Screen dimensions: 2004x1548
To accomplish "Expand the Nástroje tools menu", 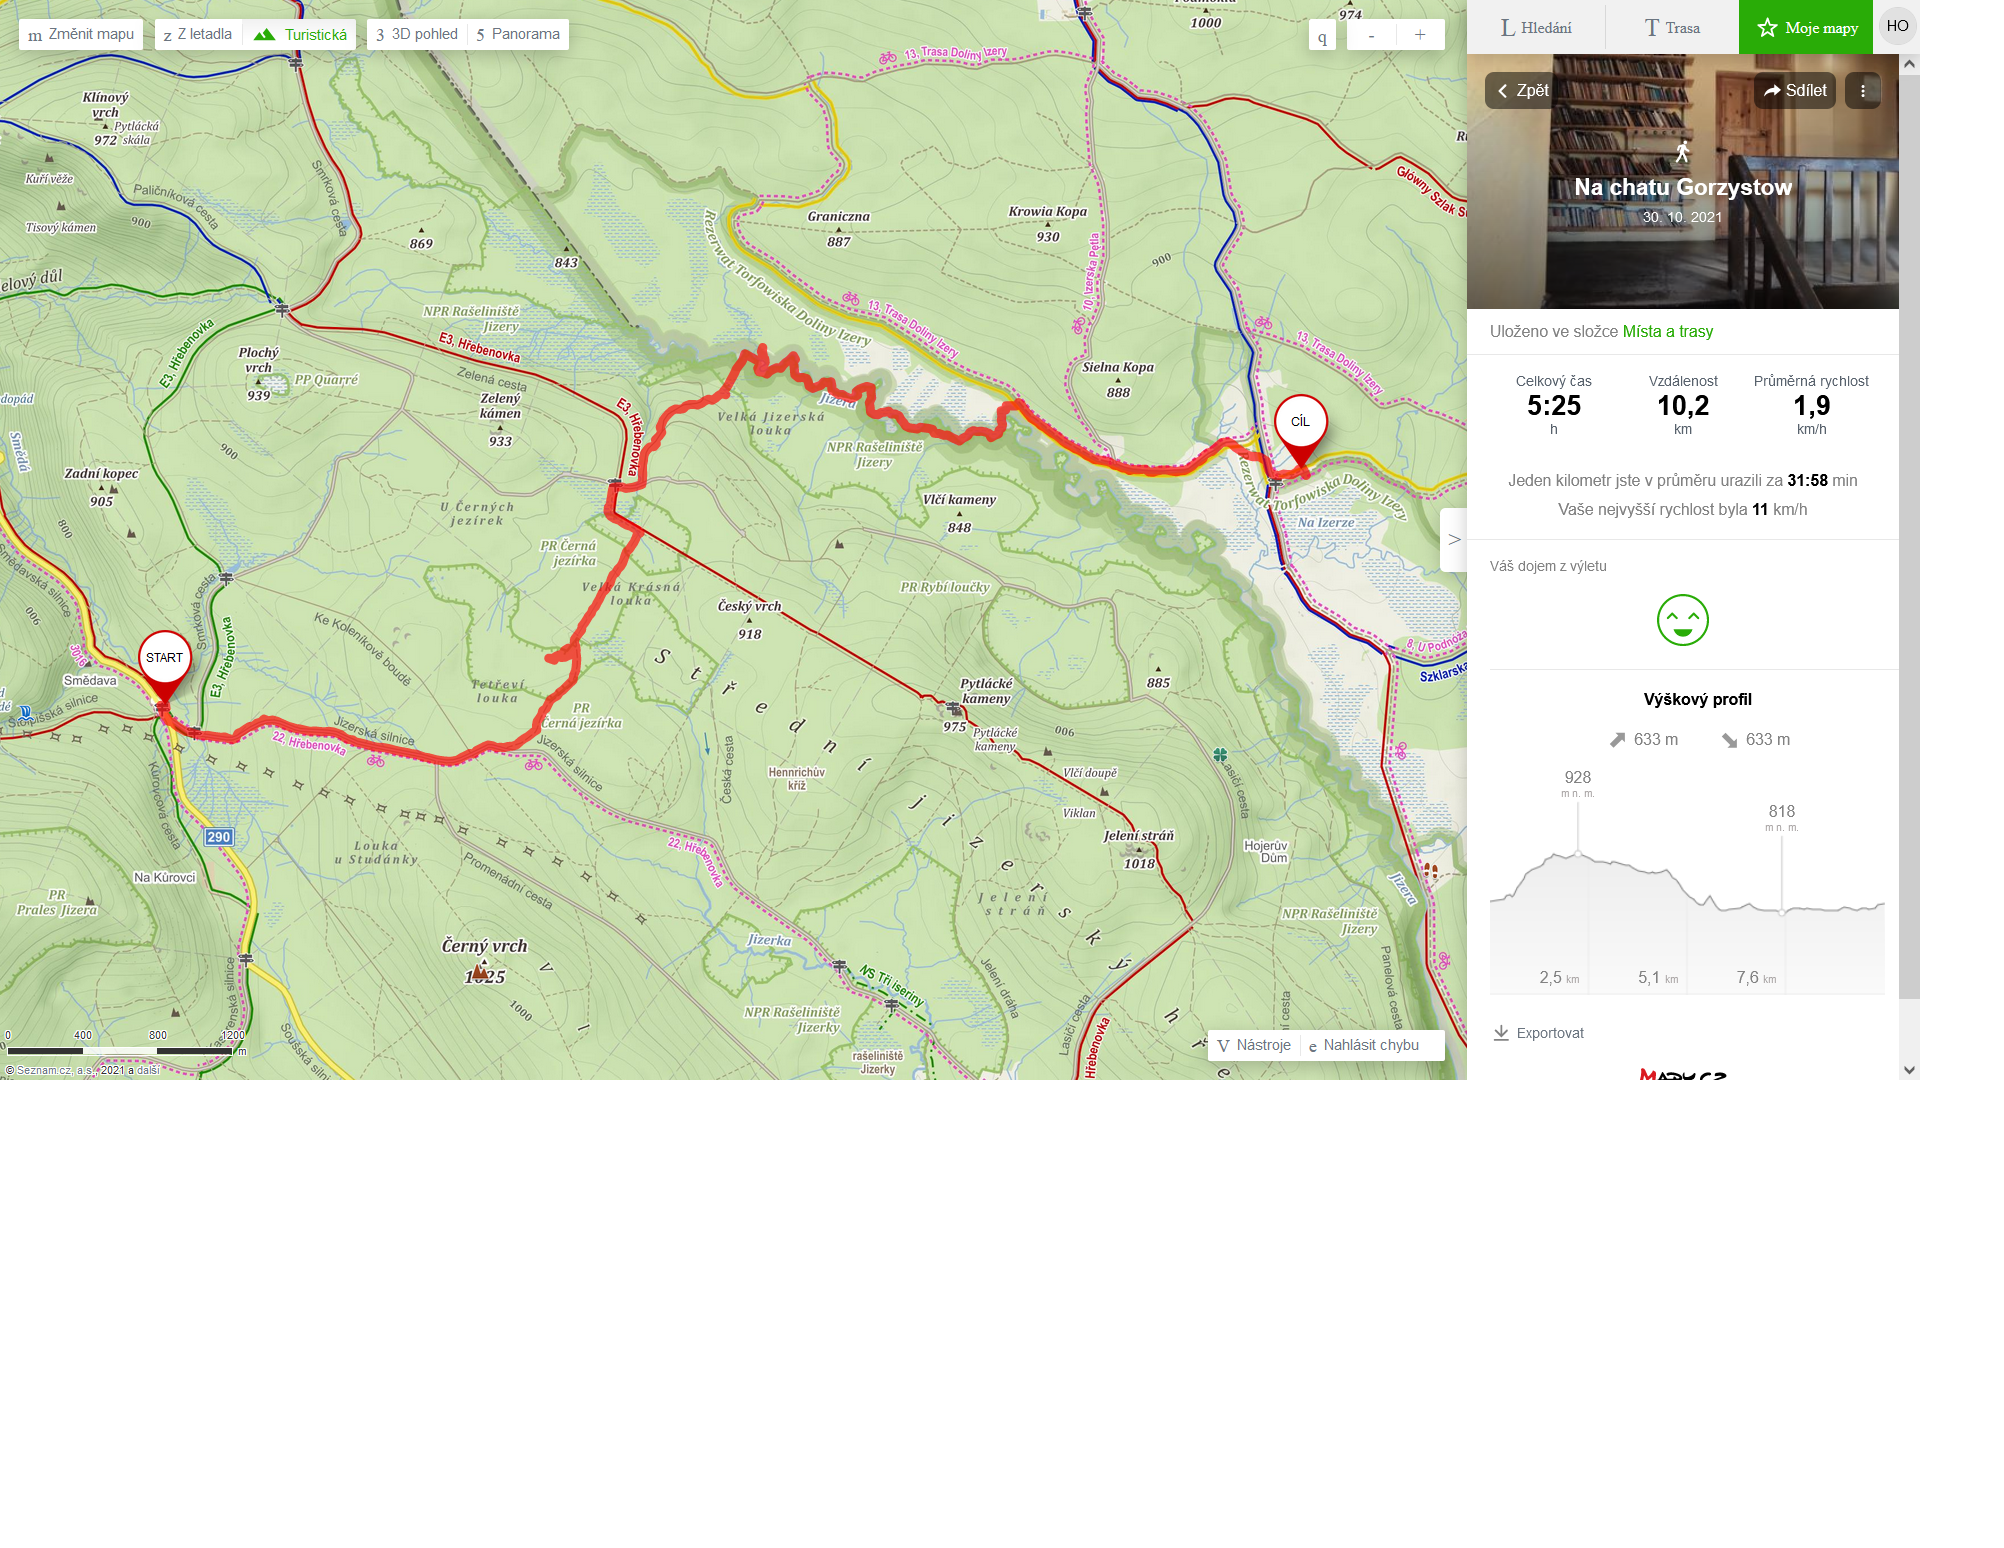I will pyautogui.click(x=1254, y=1045).
